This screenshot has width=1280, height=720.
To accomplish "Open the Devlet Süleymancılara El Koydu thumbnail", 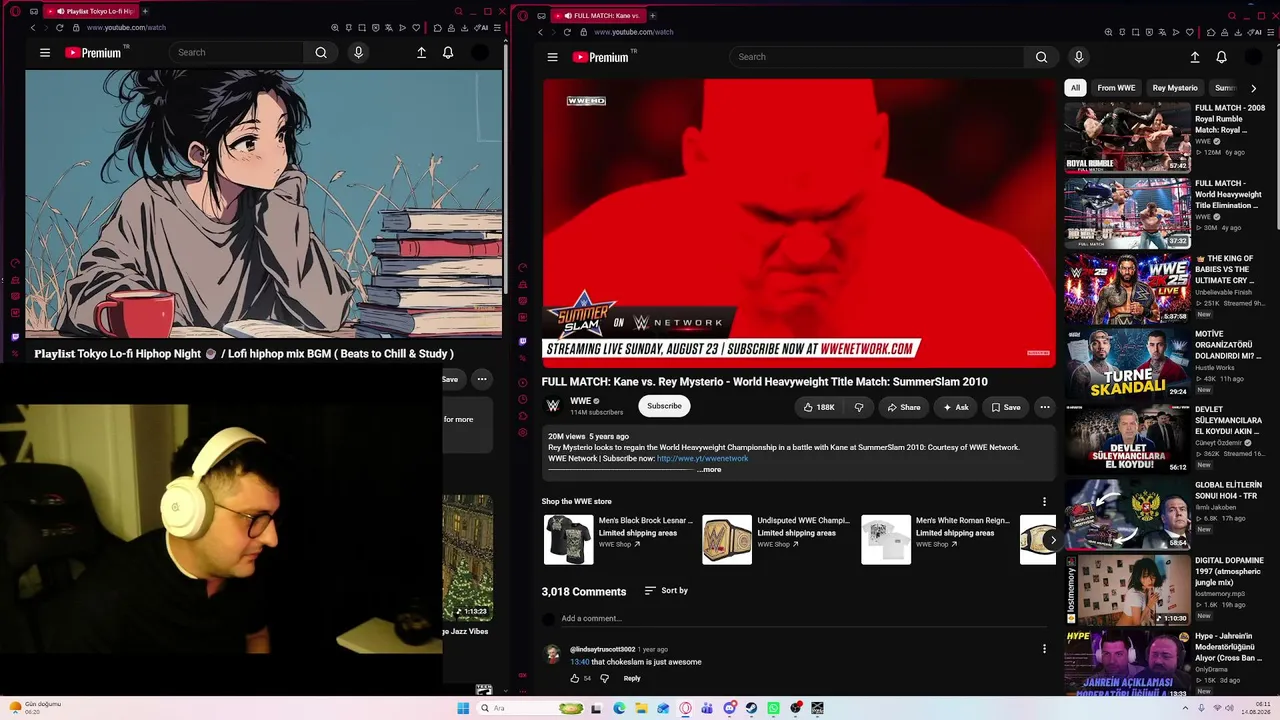I will coord(1127,439).
